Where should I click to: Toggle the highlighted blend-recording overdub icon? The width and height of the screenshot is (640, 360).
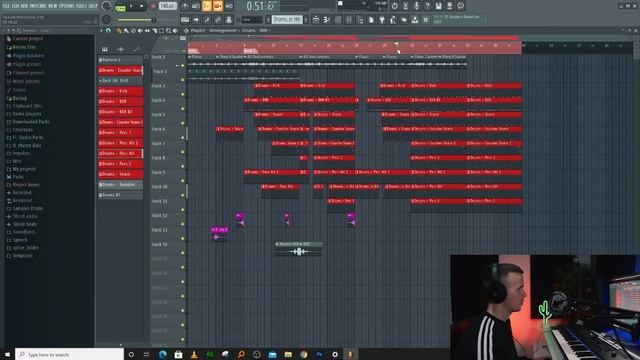click(218, 6)
